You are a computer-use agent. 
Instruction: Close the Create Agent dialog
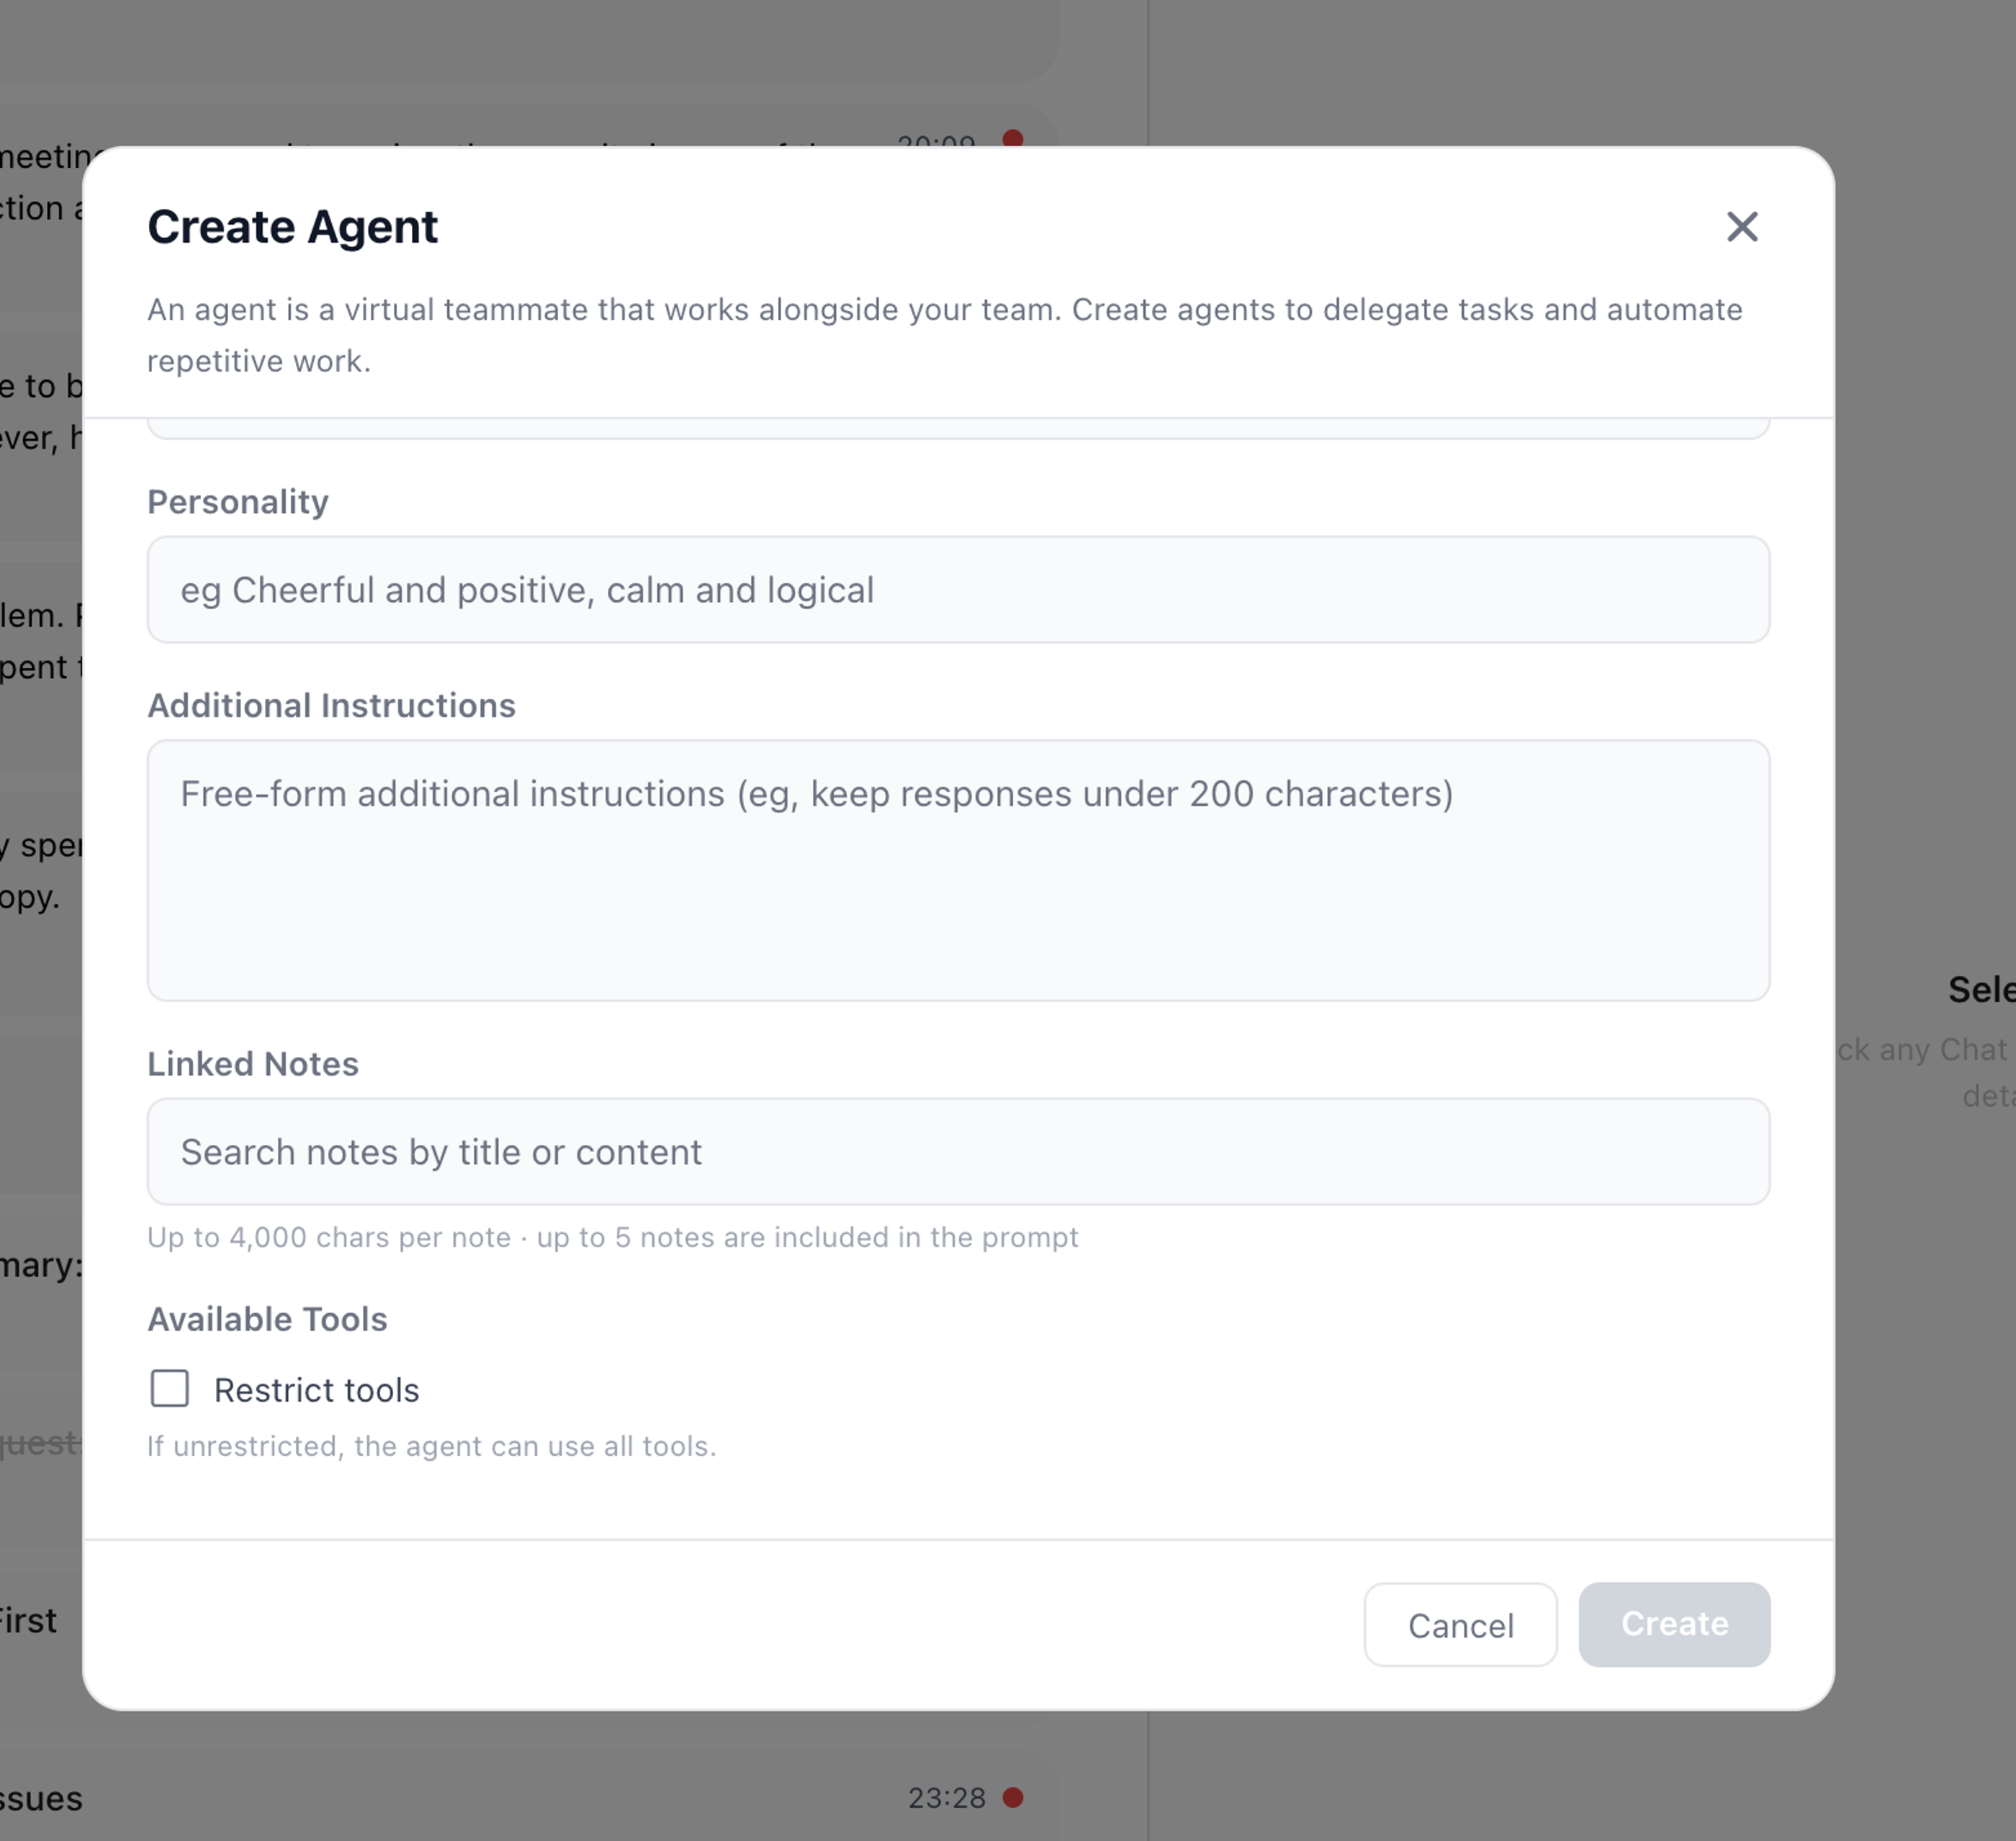pos(1742,227)
